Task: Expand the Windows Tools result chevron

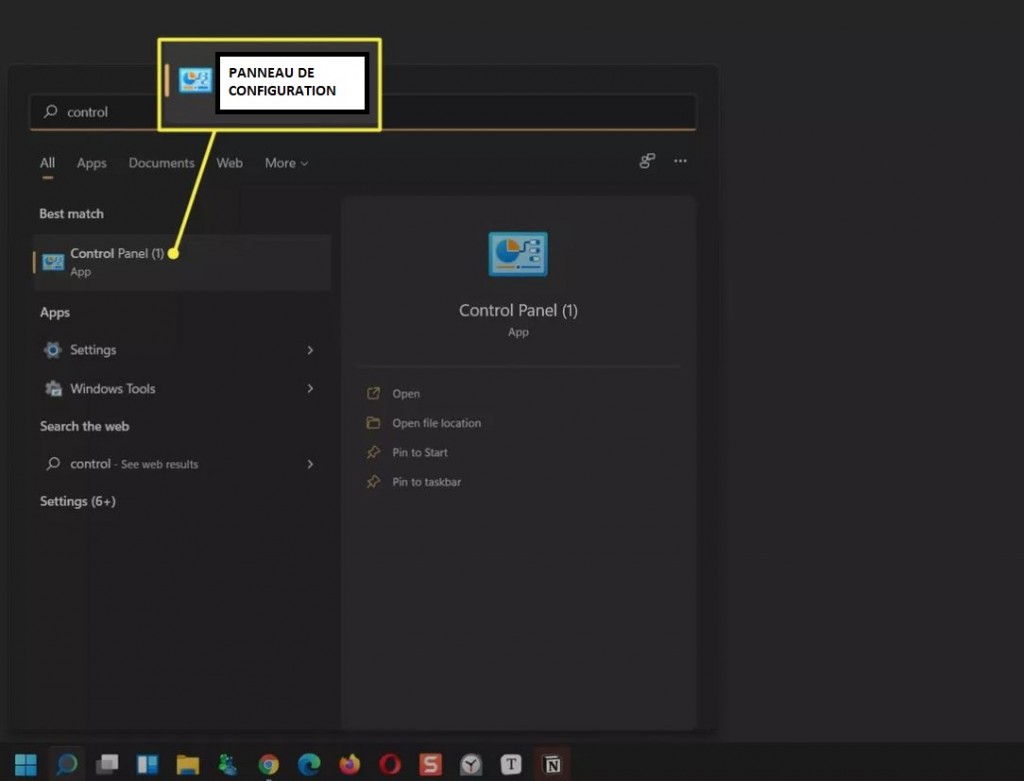Action: (310, 389)
